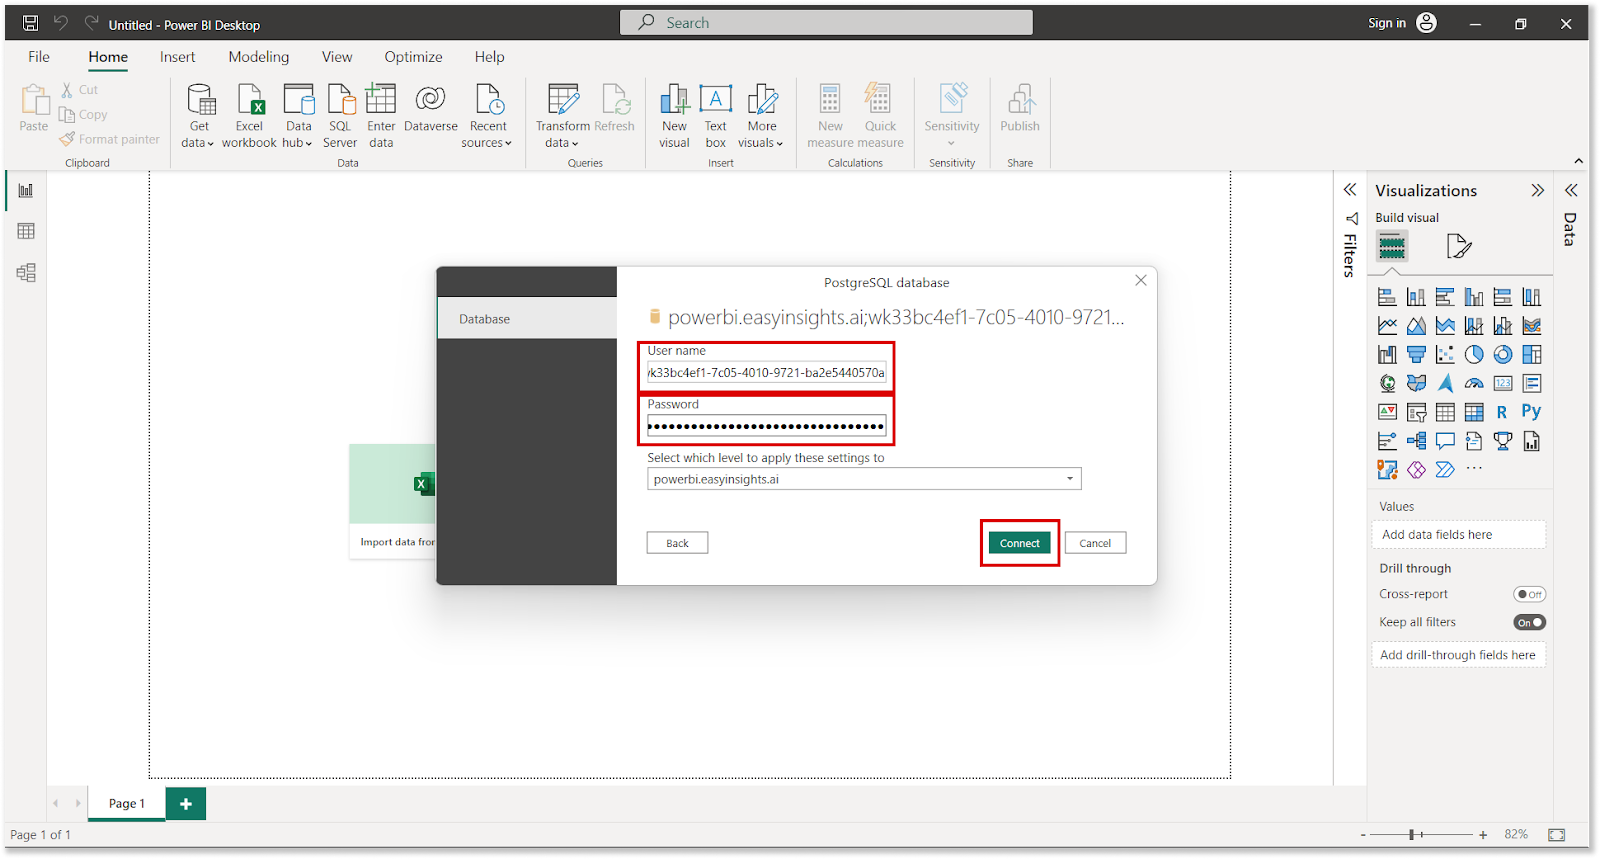Select the KPI visual
This screenshot has width=1600, height=859.
click(x=1387, y=412)
